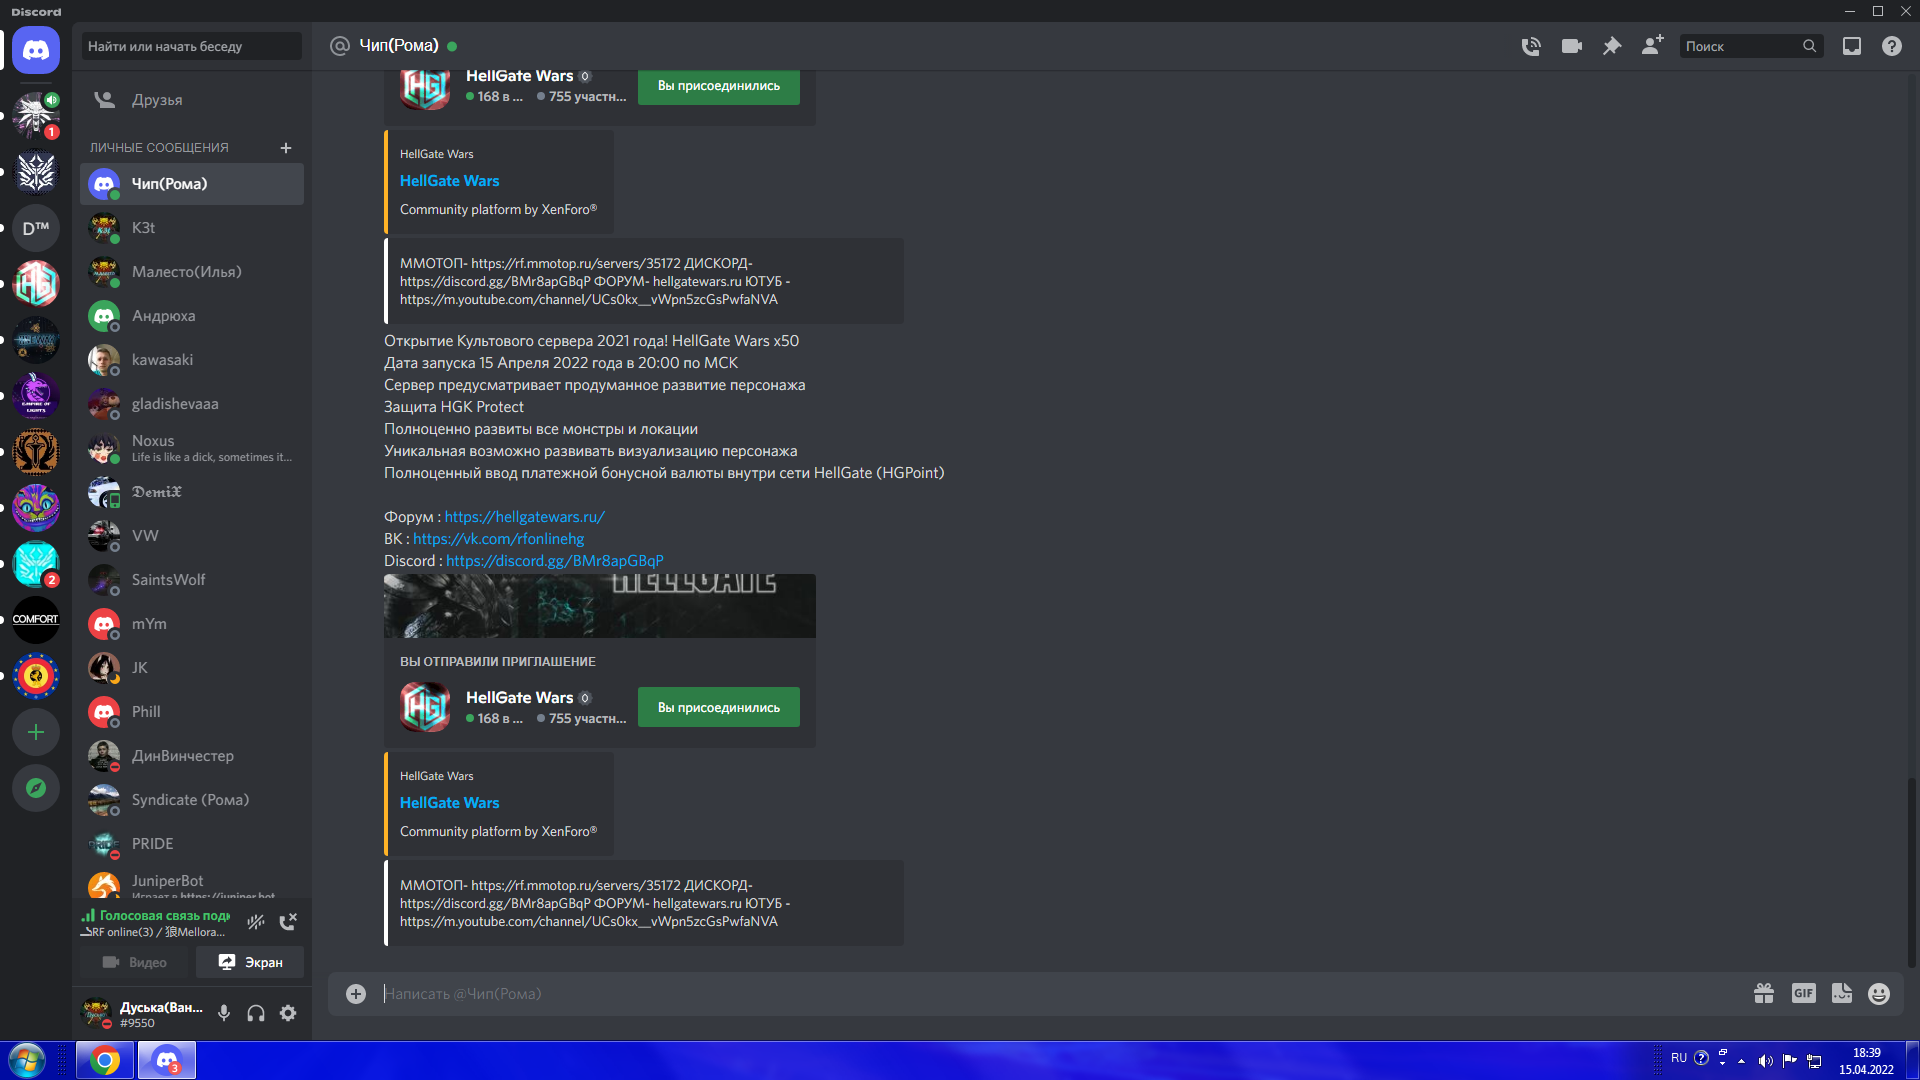Image resolution: width=1920 pixels, height=1080 pixels.
Task: Click the find or start conversation box
Action: (x=192, y=46)
